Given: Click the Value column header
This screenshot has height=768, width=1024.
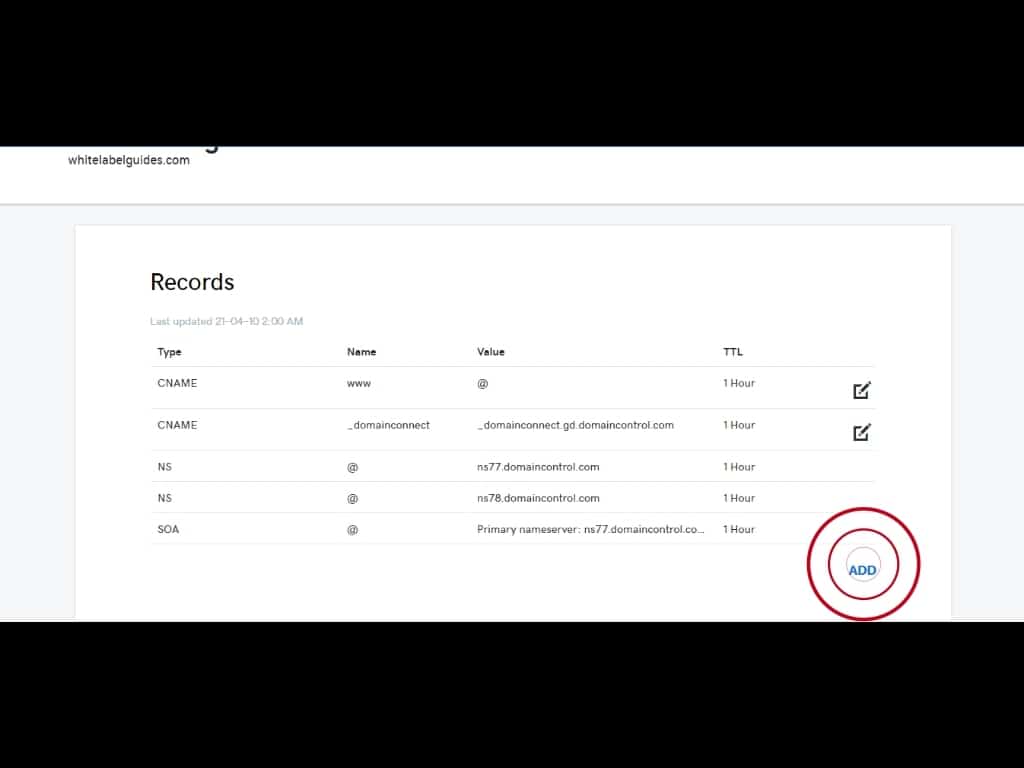Looking at the screenshot, I should [x=491, y=352].
